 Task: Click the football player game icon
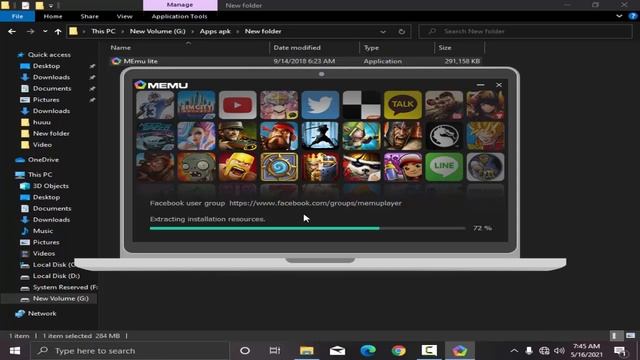155,105
